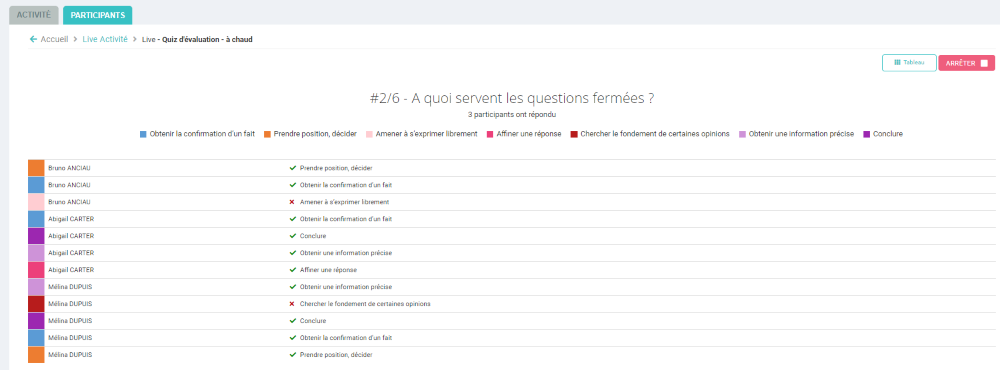Click green check beside Mélina DUPUIS's 'Prendre position, décider'
The width and height of the screenshot is (1000, 370).
pyautogui.click(x=293, y=355)
